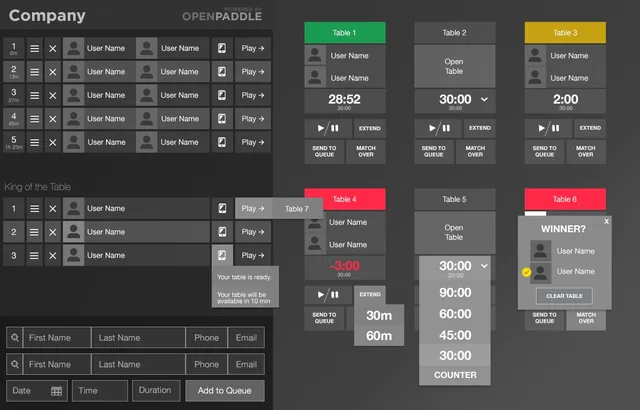The image size is (640, 410).
Task: Click reorder handle on queue row 1
Action: point(35,49)
